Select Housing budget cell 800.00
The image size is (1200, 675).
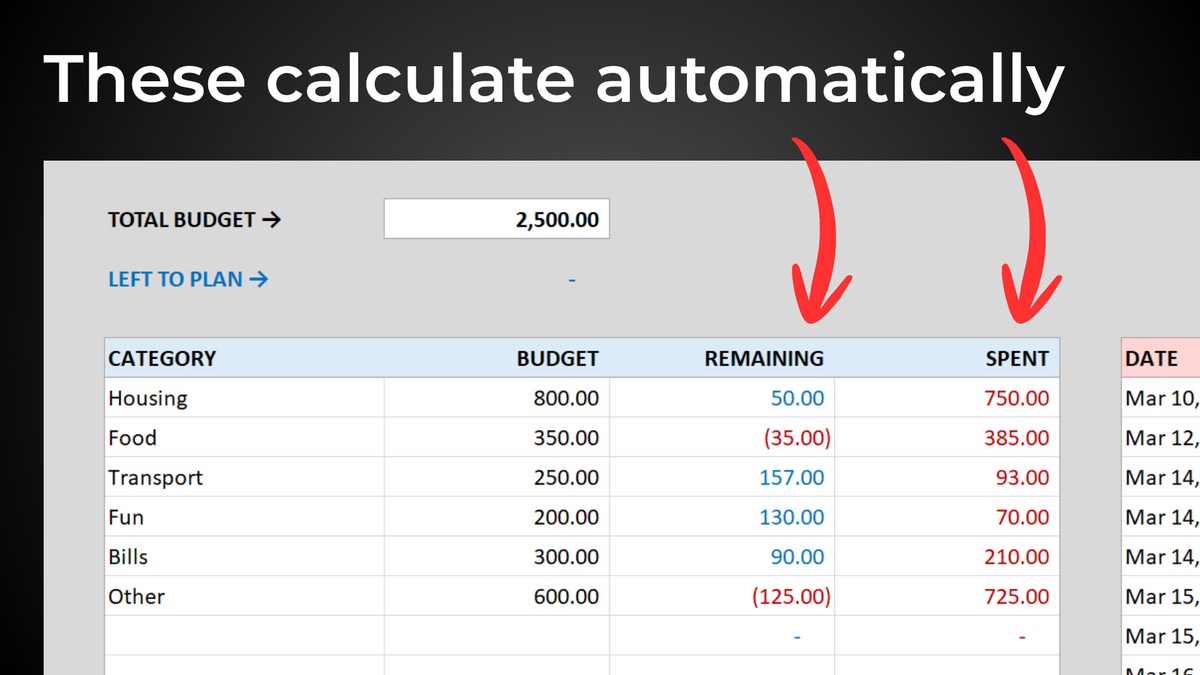coord(497,398)
